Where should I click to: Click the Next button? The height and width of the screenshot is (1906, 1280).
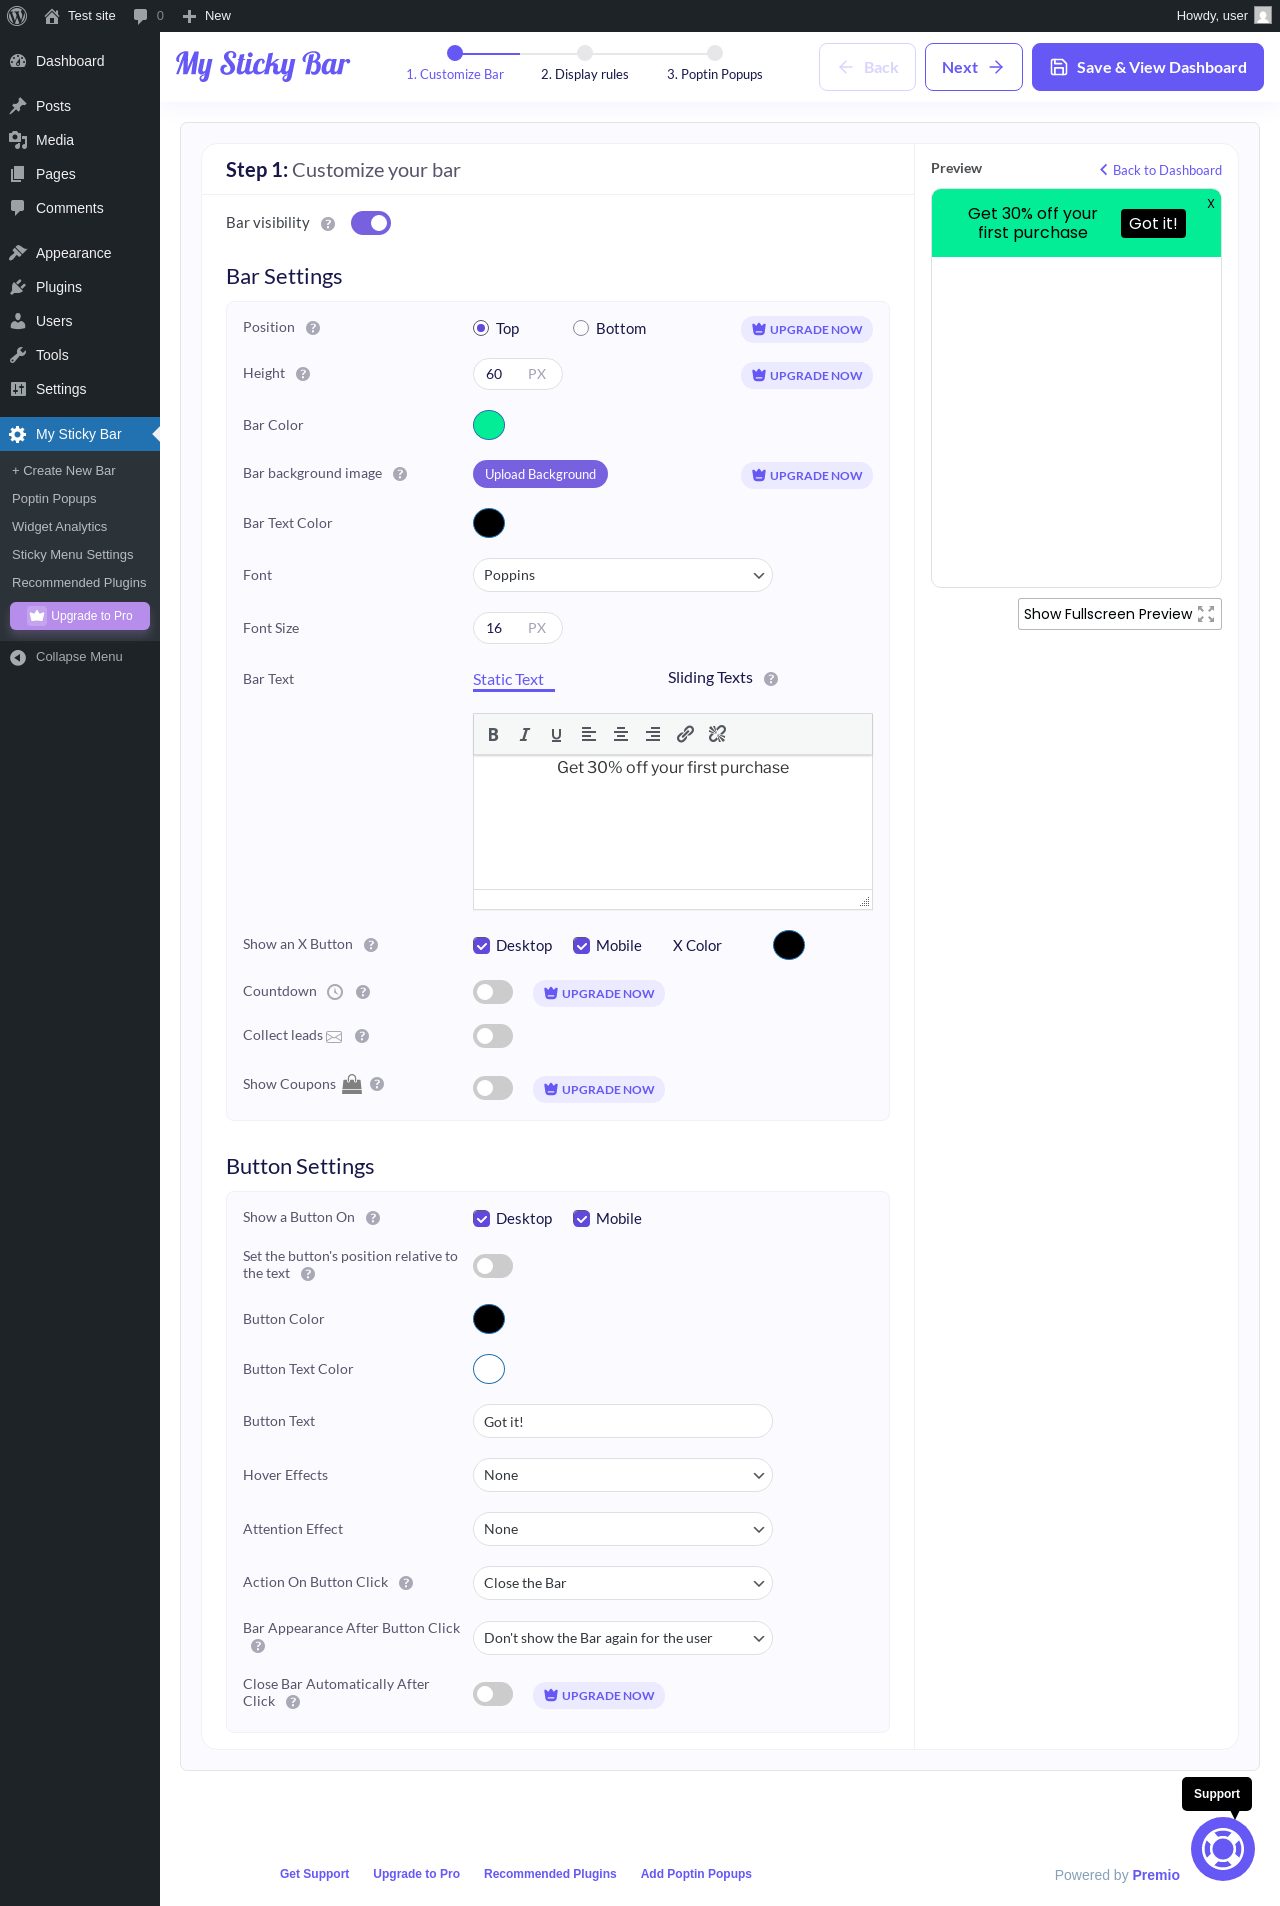click(x=974, y=67)
